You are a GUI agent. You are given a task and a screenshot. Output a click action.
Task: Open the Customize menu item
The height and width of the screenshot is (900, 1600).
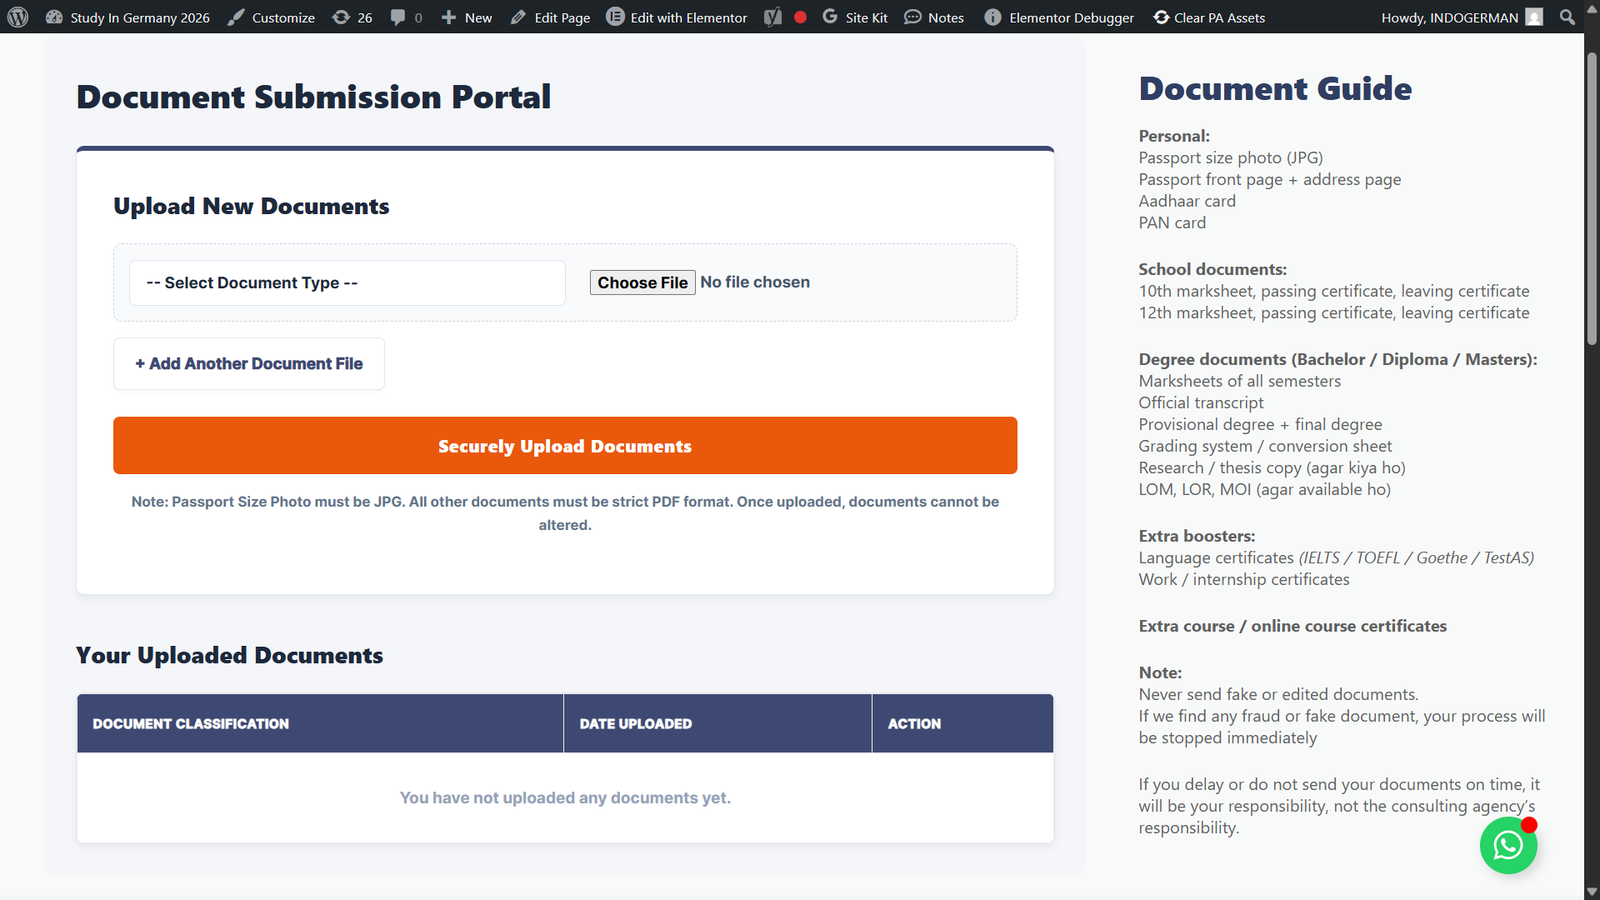tap(271, 17)
